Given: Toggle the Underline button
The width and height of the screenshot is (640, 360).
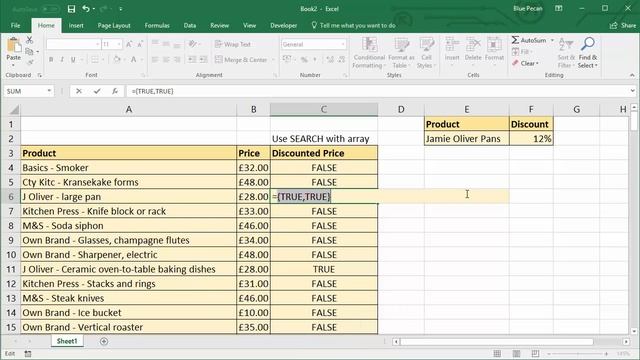Looking at the screenshot, I should (73, 60).
